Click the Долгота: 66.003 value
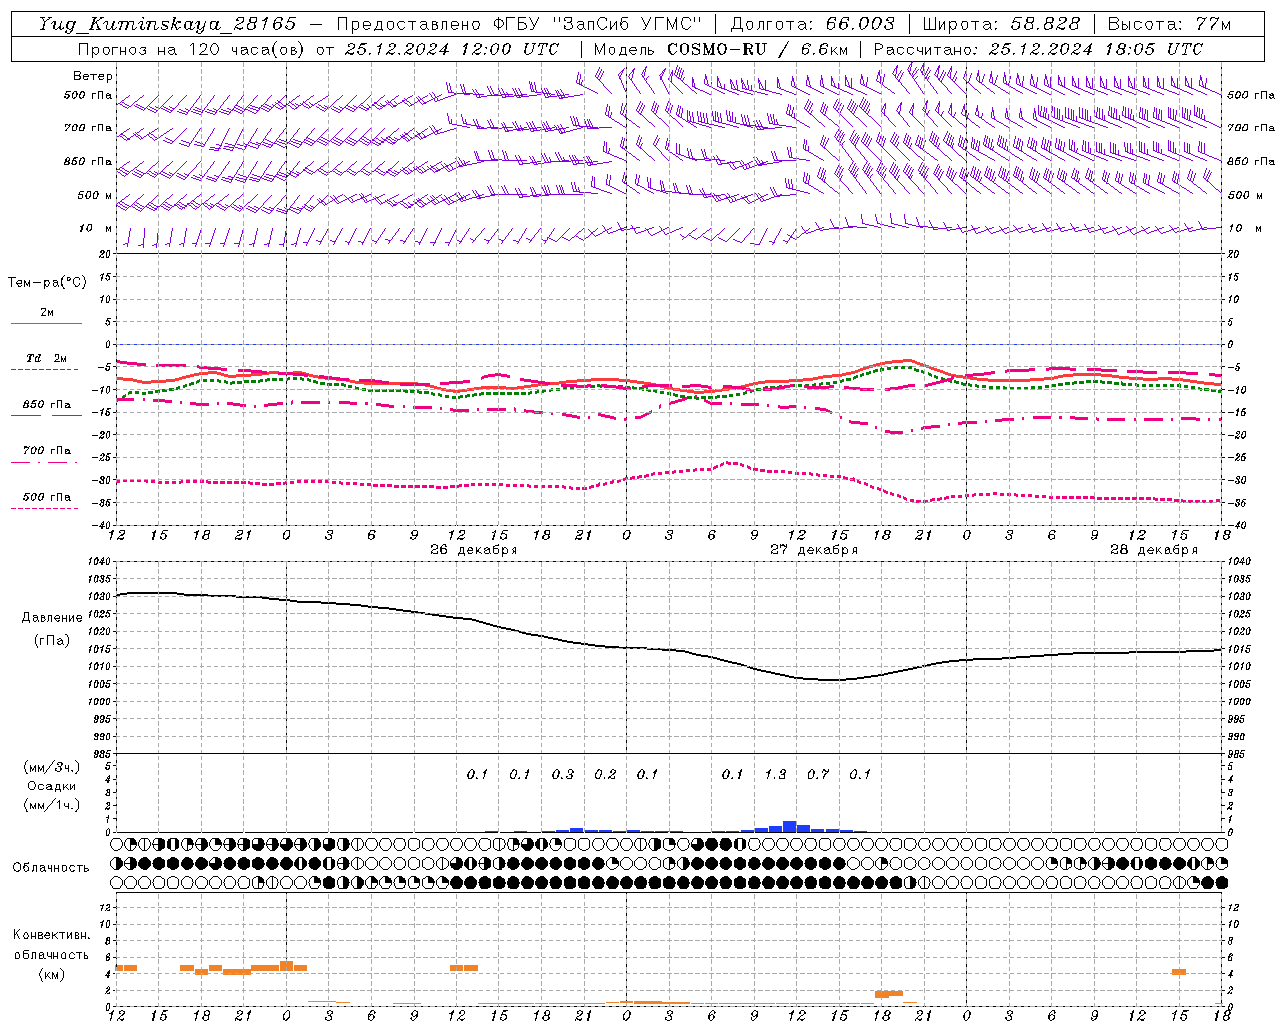The height and width of the screenshot is (1024, 1280). coord(812,24)
